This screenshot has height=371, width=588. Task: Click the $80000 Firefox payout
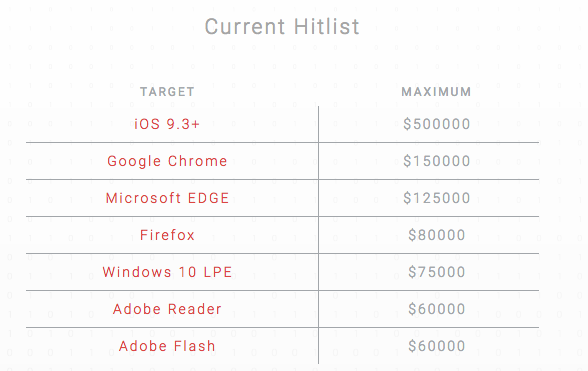pyautogui.click(x=436, y=235)
